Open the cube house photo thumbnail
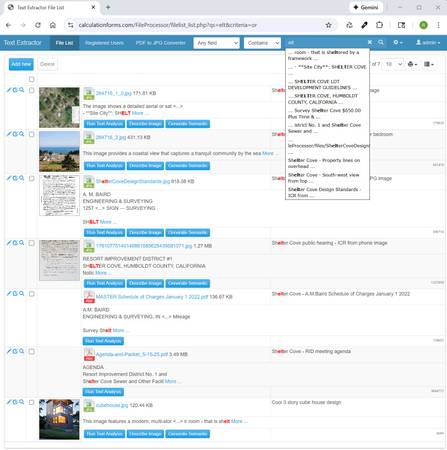Screen dimensions: 447x450 coord(59,419)
